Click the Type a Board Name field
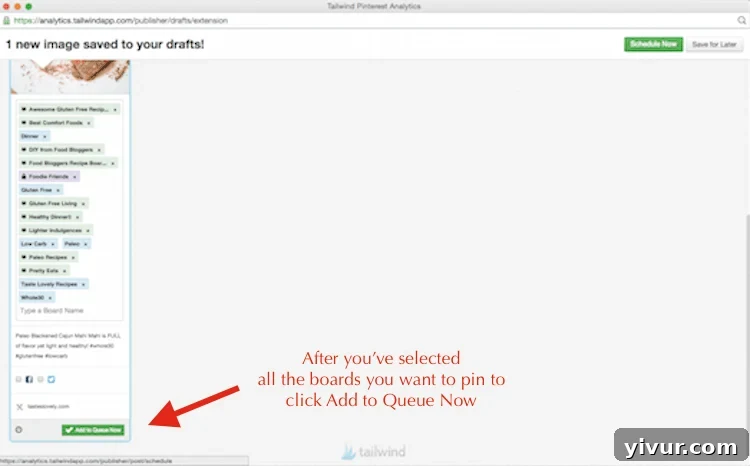Viewport: 750px width, 466px height. pyautogui.click(x=69, y=311)
